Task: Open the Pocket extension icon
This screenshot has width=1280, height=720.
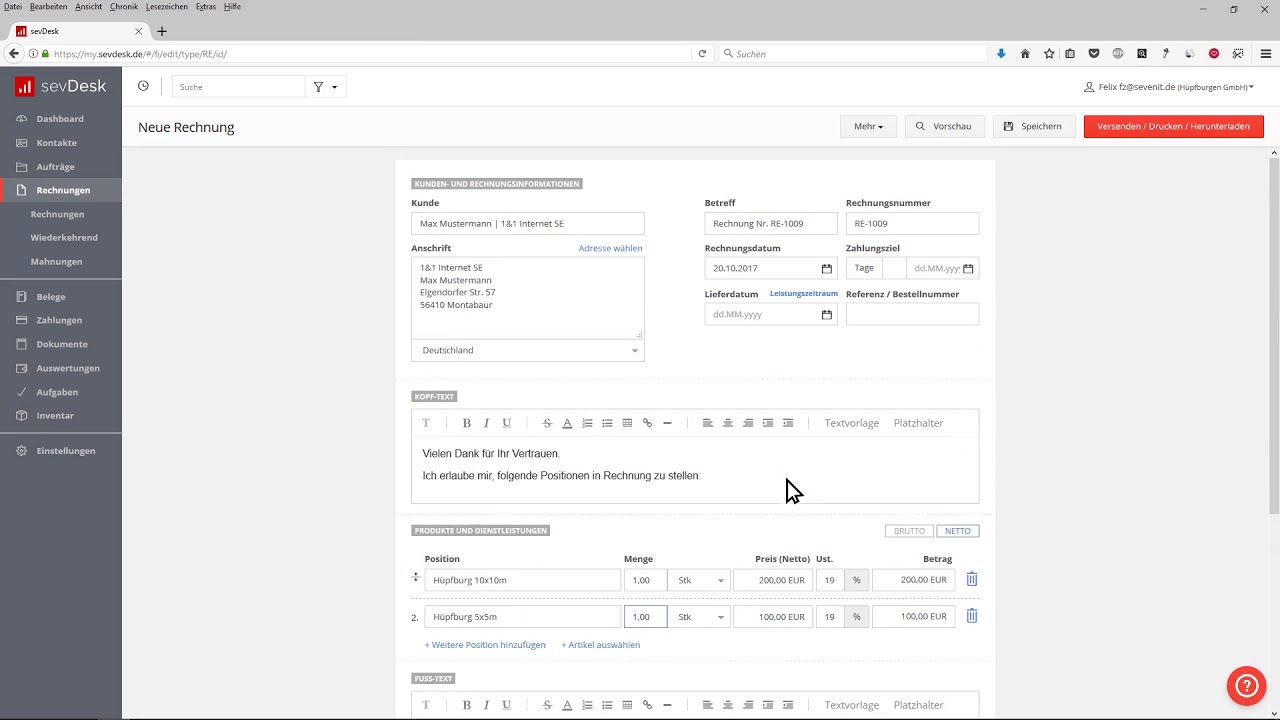Action: click(x=1094, y=53)
